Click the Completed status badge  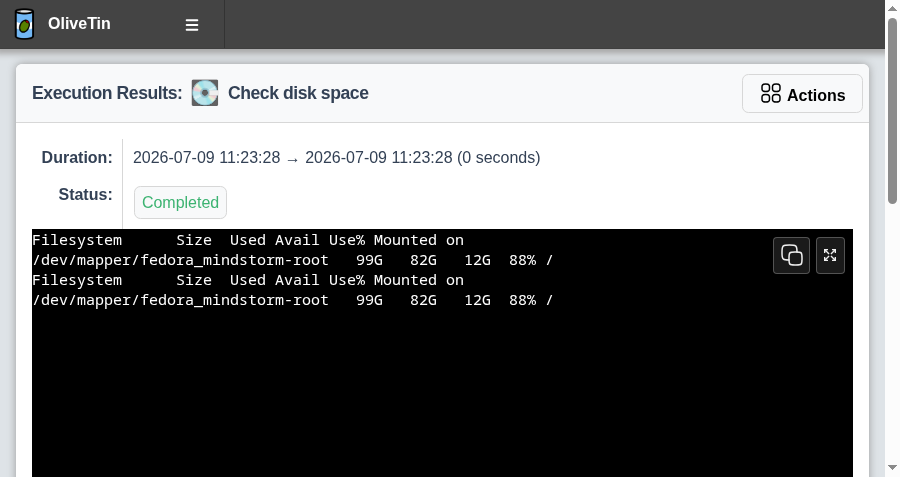(180, 203)
